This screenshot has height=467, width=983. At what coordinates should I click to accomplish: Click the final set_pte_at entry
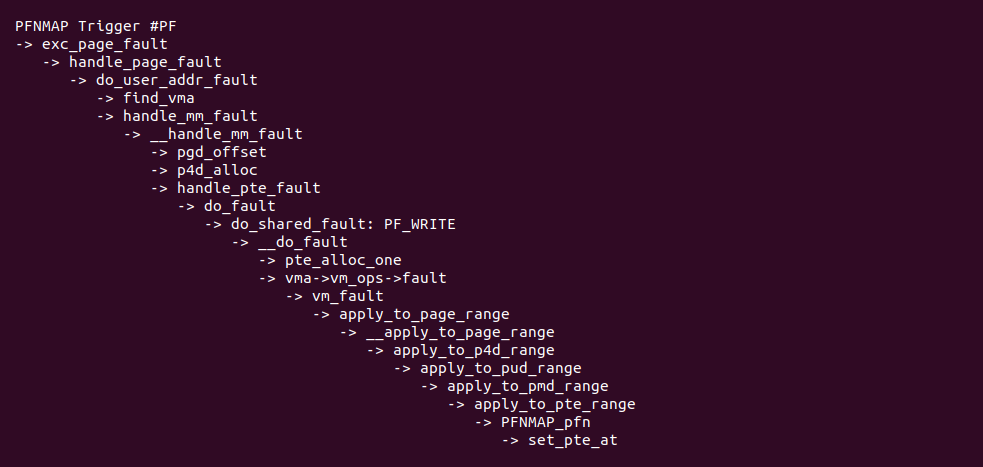[573, 440]
